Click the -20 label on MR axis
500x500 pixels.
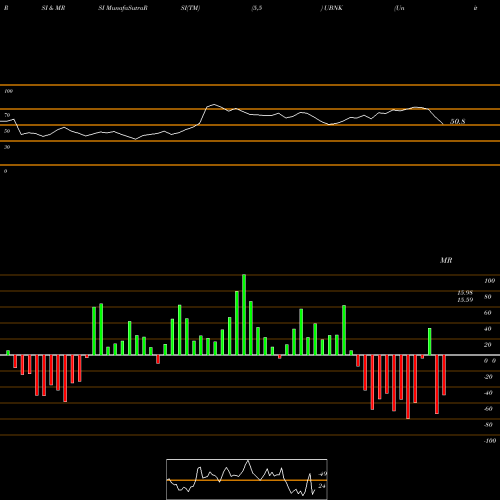pyautogui.click(x=488, y=377)
